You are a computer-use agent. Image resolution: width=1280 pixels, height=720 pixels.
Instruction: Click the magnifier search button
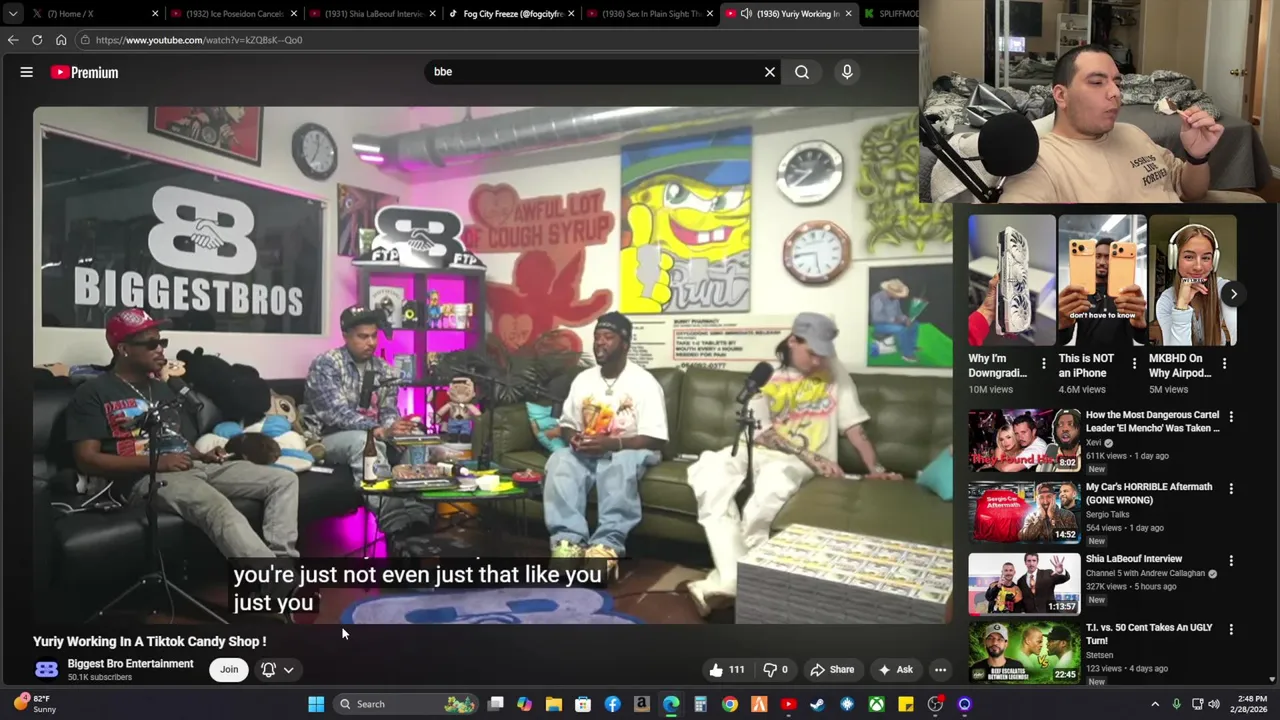coord(802,72)
